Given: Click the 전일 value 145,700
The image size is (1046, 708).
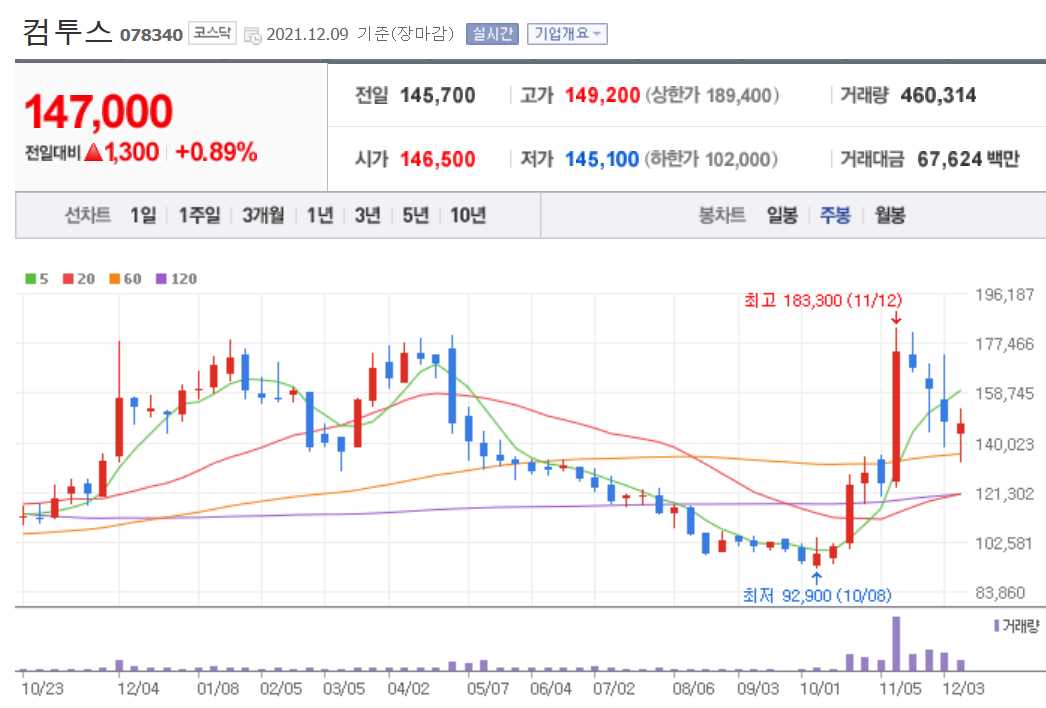Looking at the screenshot, I should pos(438,95).
